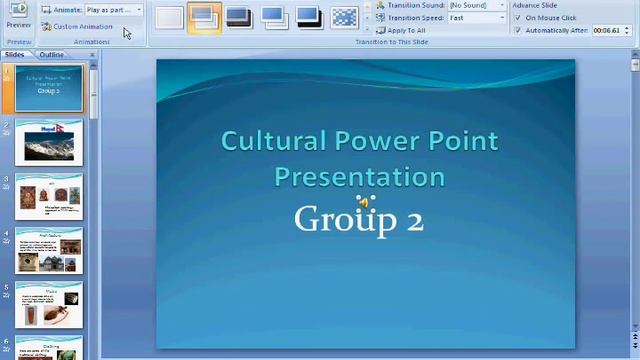Viewport: 640px width, 360px height.
Task: Click the Group 2 subtitle text
Action: pos(359,220)
